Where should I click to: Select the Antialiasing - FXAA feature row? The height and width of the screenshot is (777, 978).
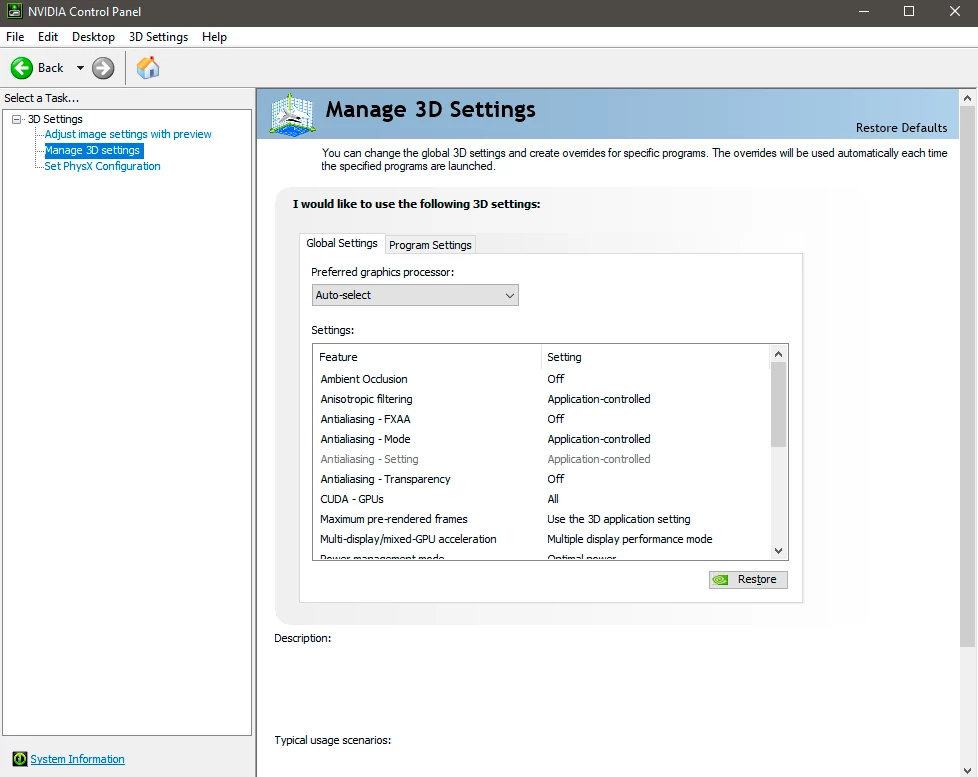coord(541,419)
